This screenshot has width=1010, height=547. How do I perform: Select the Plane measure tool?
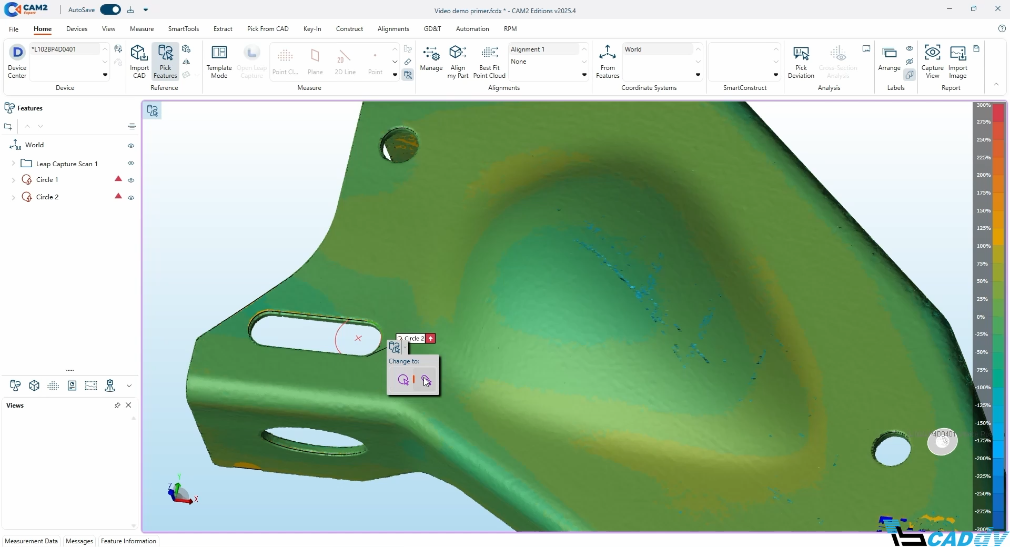click(315, 61)
